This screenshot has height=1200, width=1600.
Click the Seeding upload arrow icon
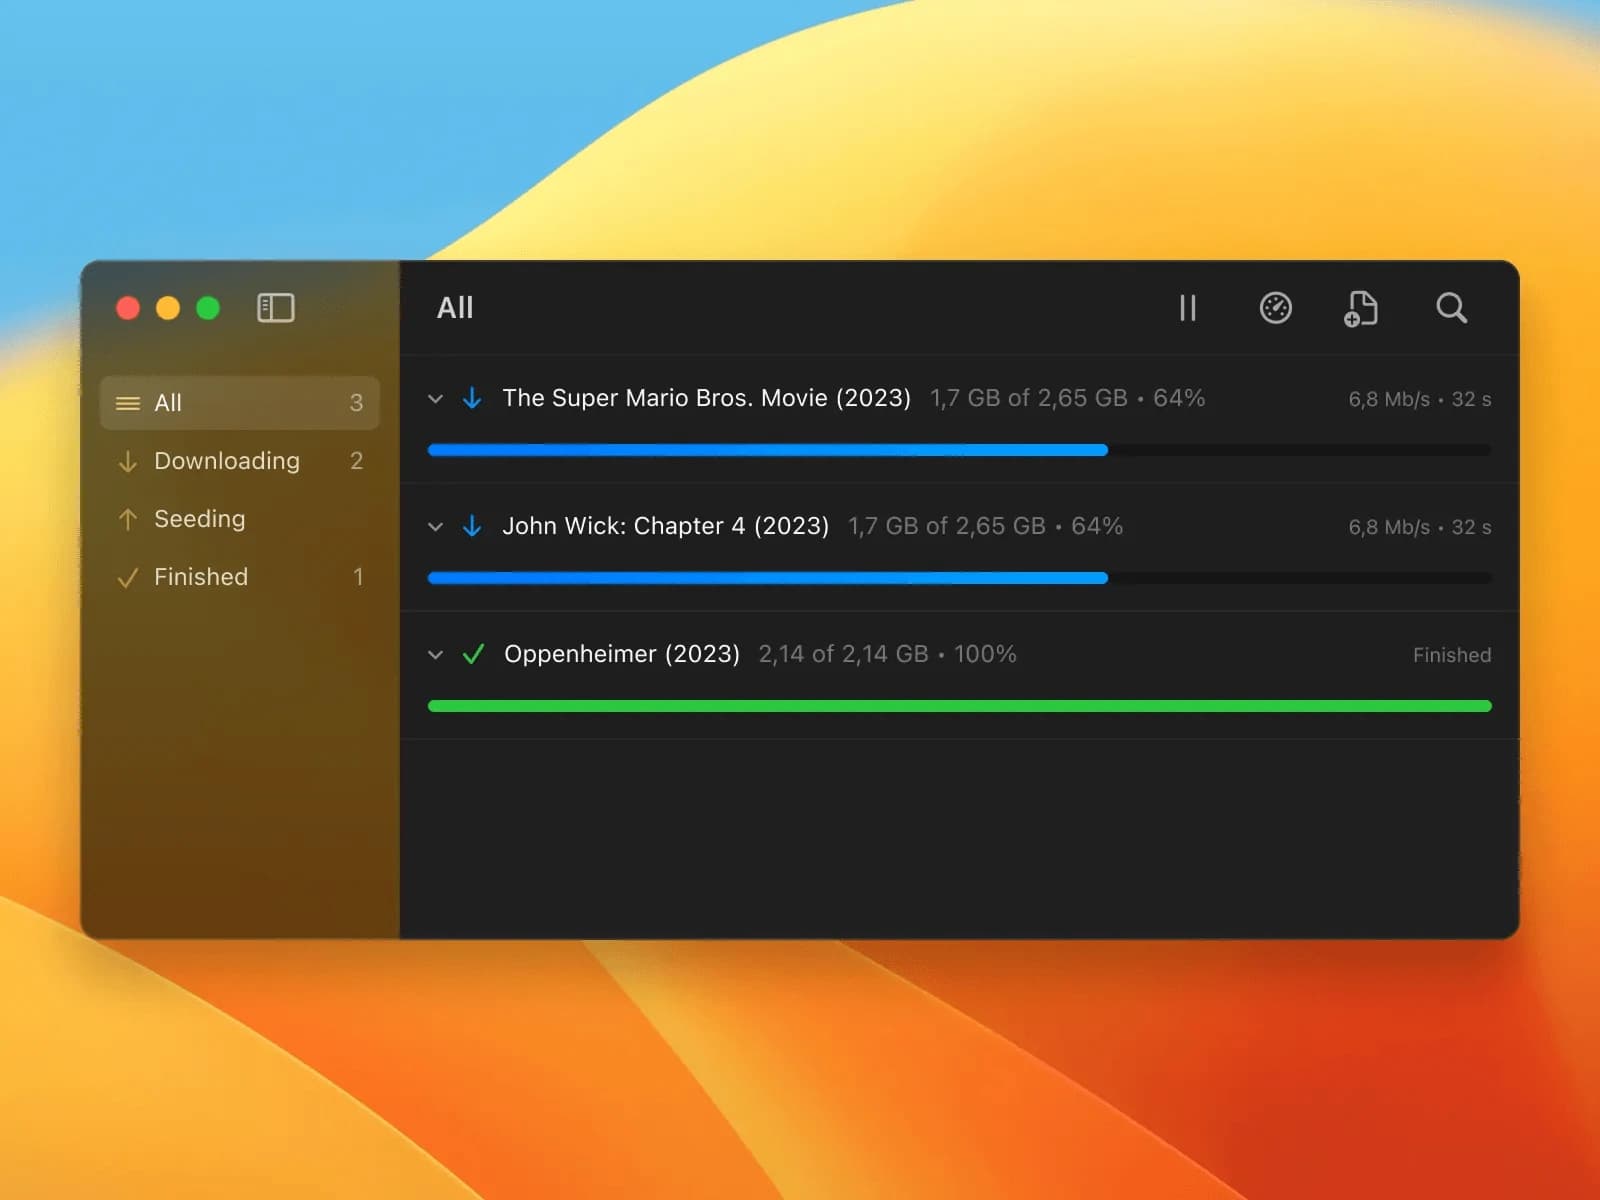coord(127,519)
